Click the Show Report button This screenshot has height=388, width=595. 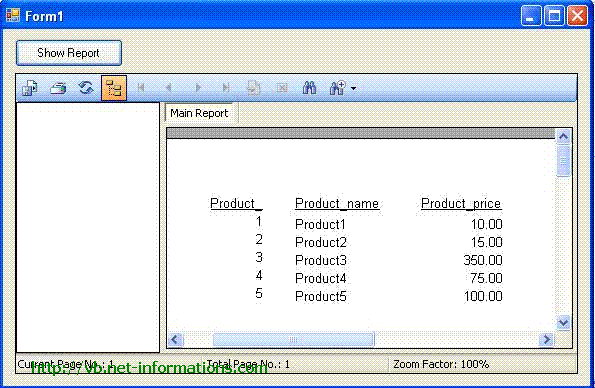[69, 53]
